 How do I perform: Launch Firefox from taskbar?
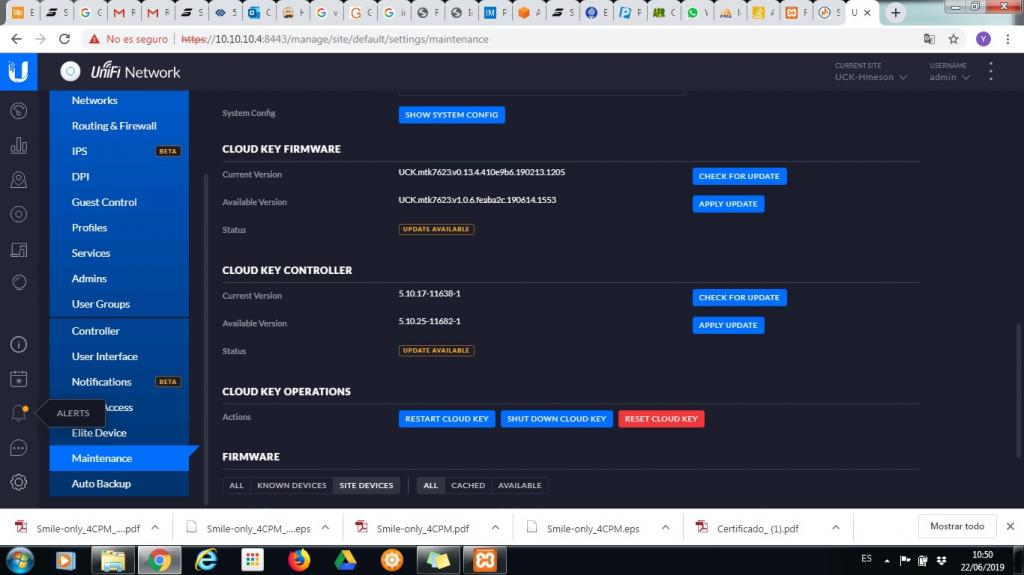299,560
